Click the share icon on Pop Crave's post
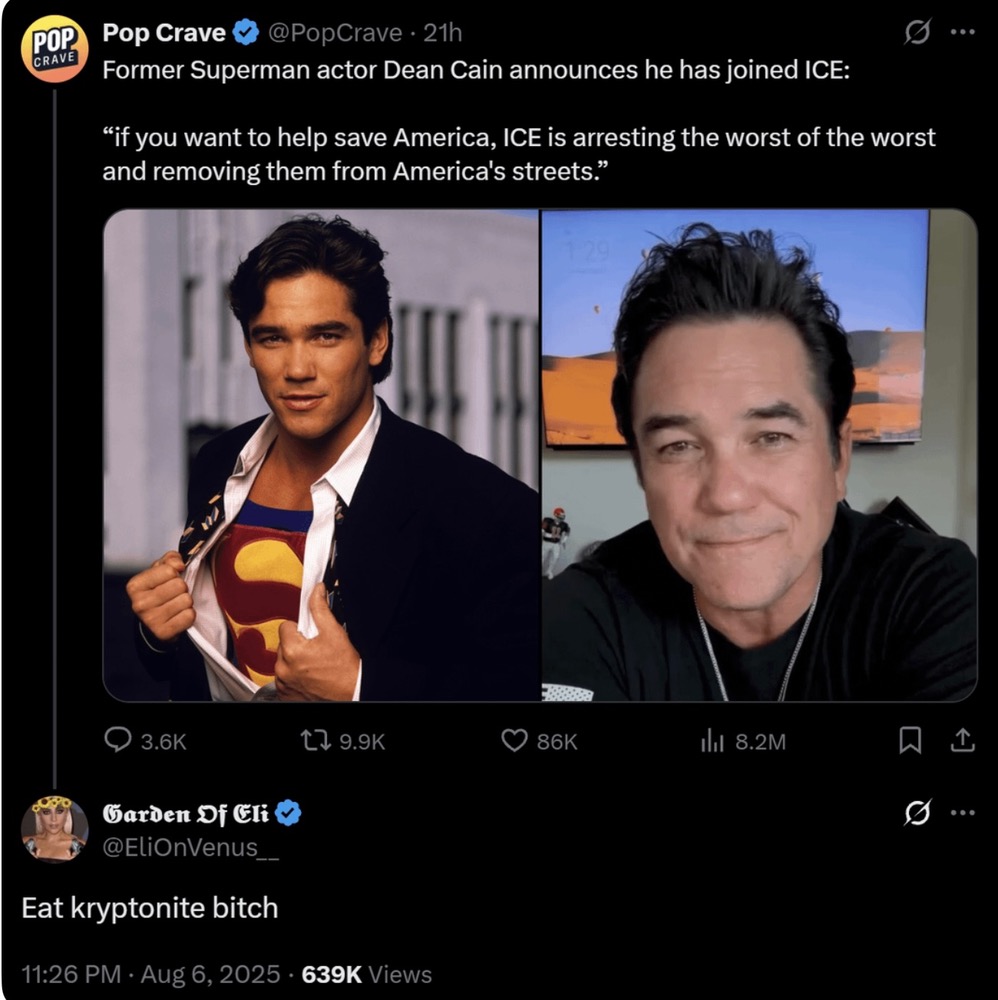Image resolution: width=998 pixels, height=1000 pixels. 961,740
